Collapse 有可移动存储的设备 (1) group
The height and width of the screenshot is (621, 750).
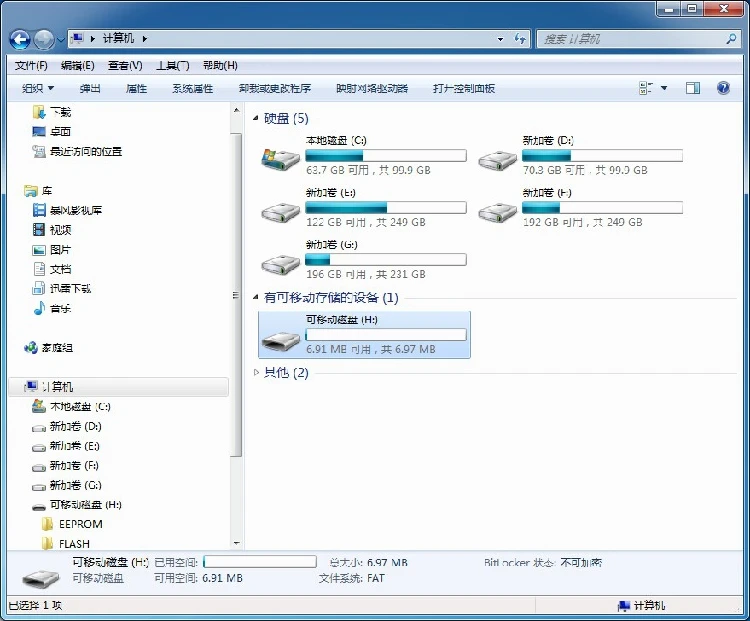255,298
